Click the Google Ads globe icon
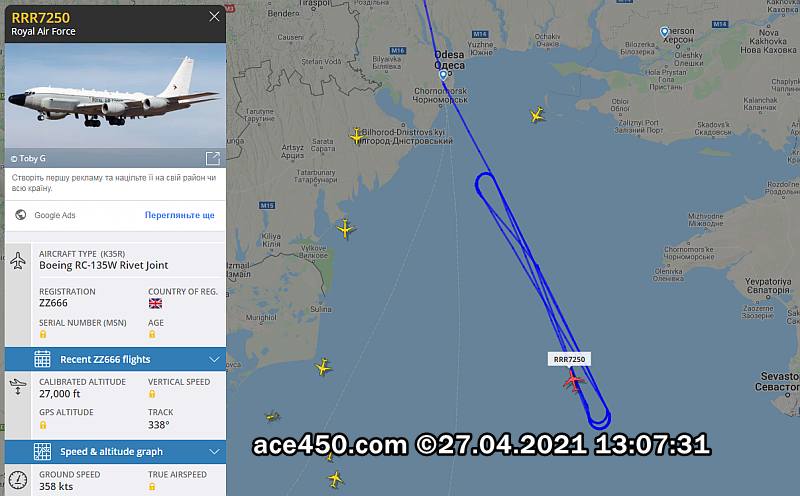The image size is (800, 496). click(21, 215)
